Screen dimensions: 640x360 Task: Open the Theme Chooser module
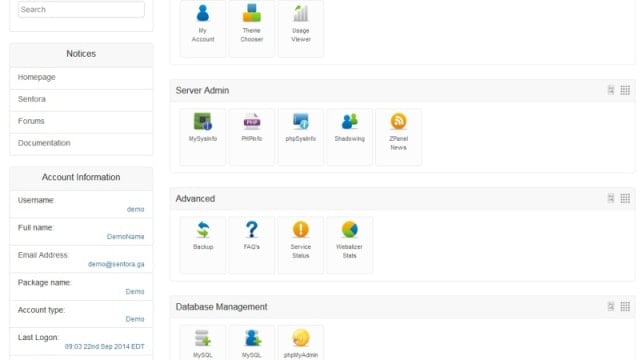pyautogui.click(x=252, y=28)
